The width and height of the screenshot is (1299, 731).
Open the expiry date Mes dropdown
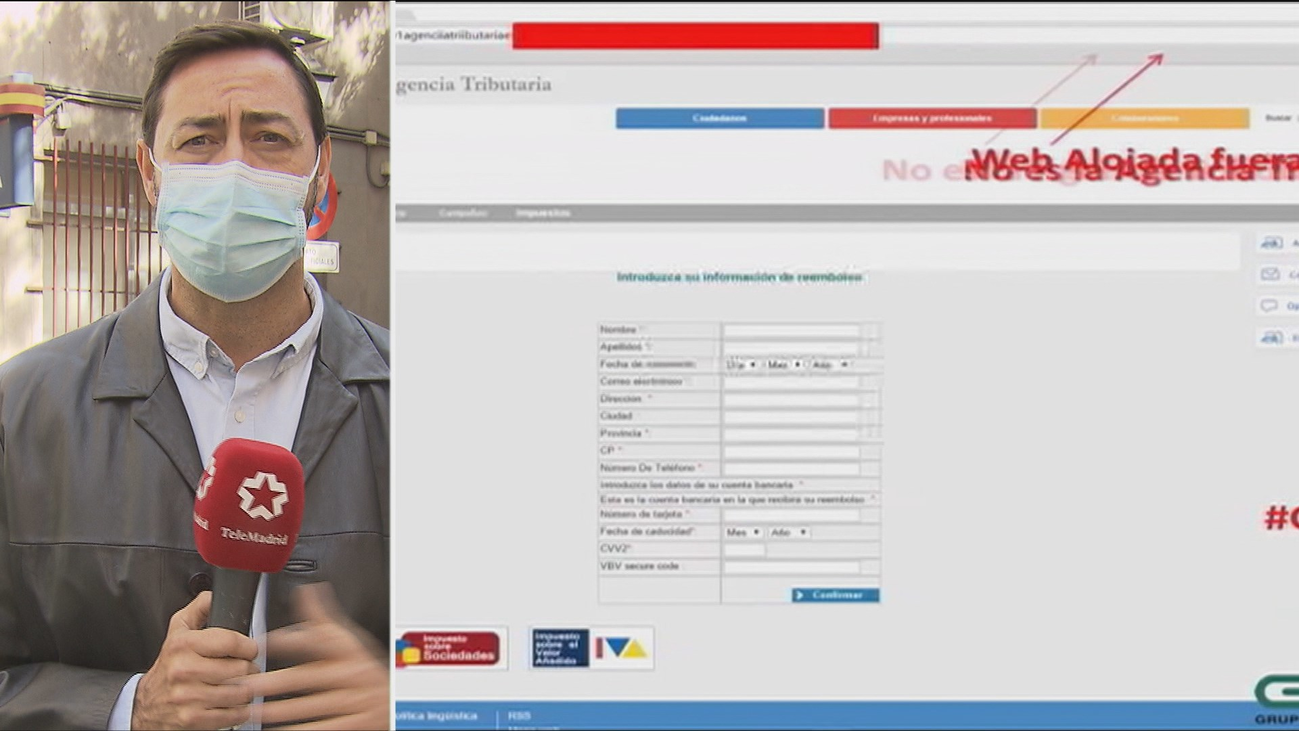743,533
